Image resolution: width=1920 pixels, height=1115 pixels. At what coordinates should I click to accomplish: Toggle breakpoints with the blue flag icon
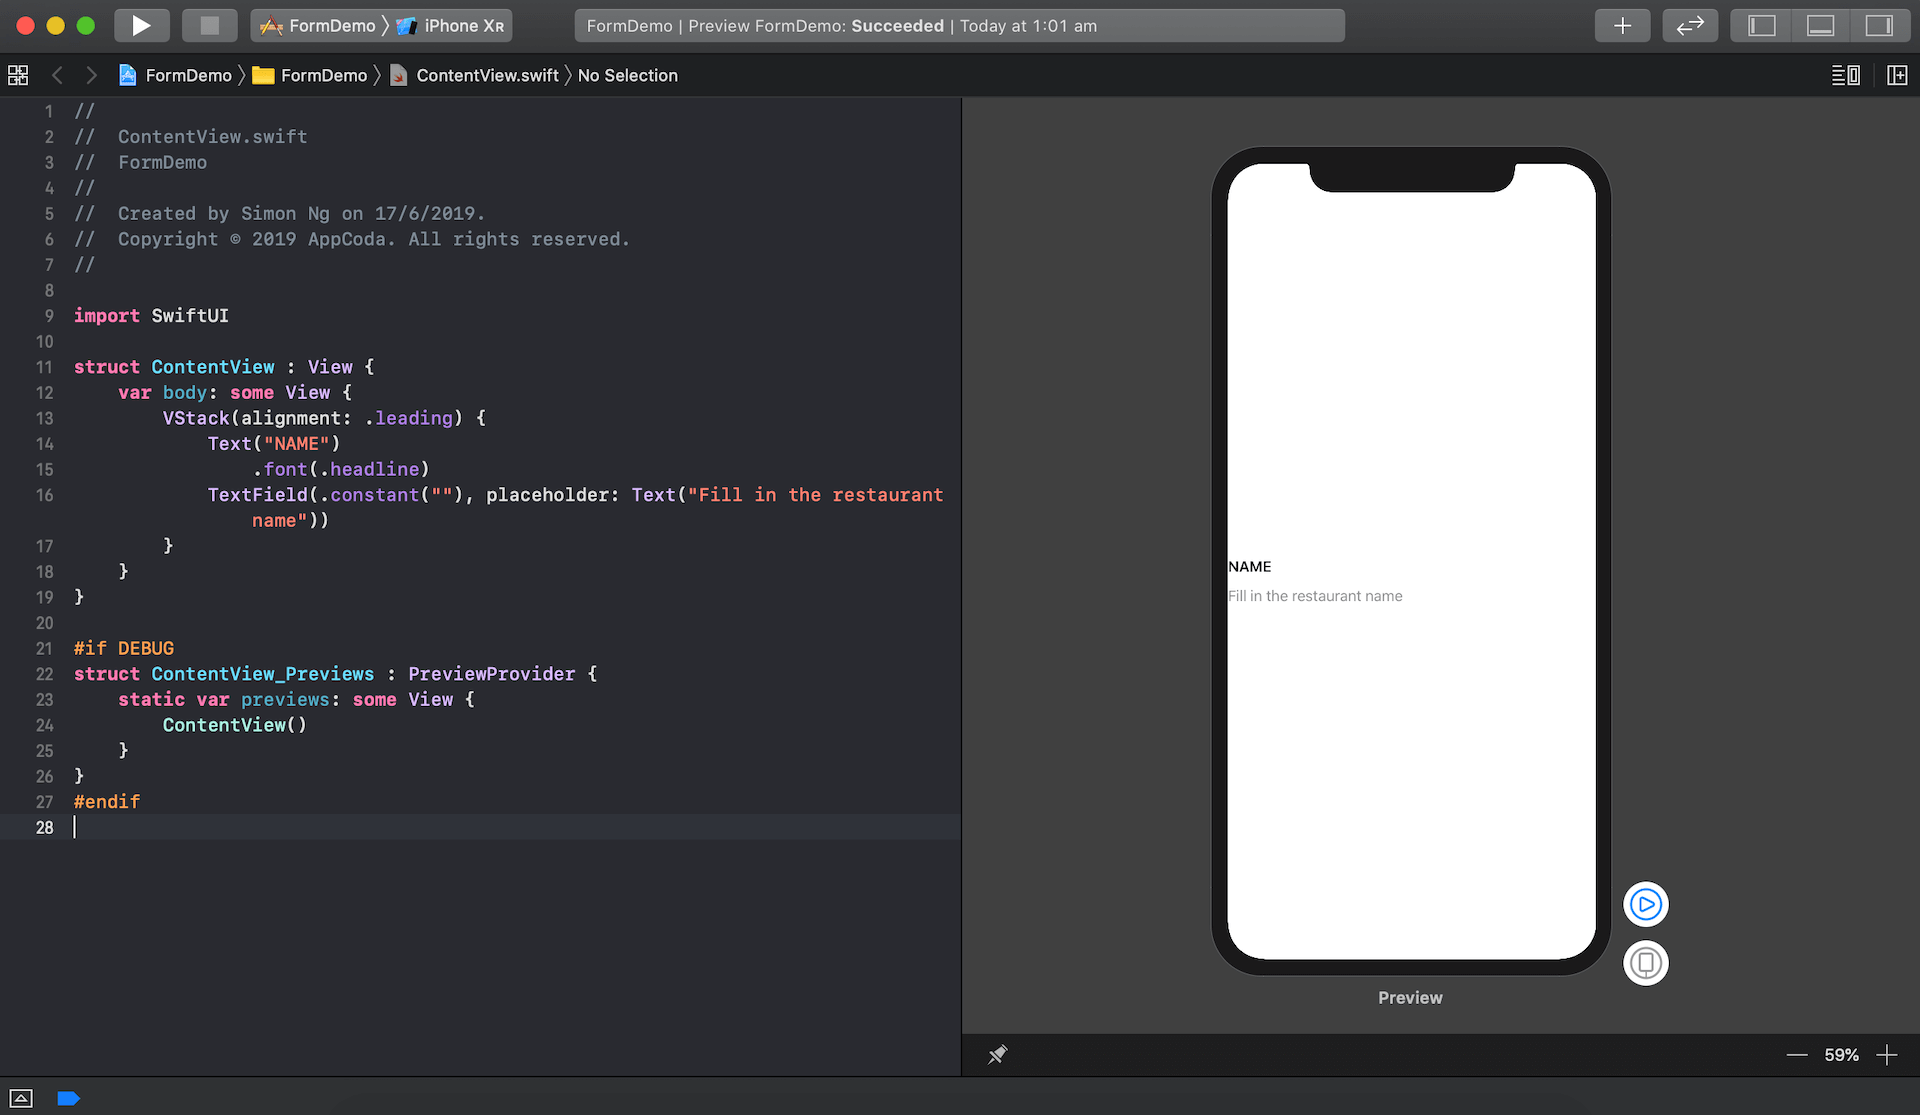68,1097
